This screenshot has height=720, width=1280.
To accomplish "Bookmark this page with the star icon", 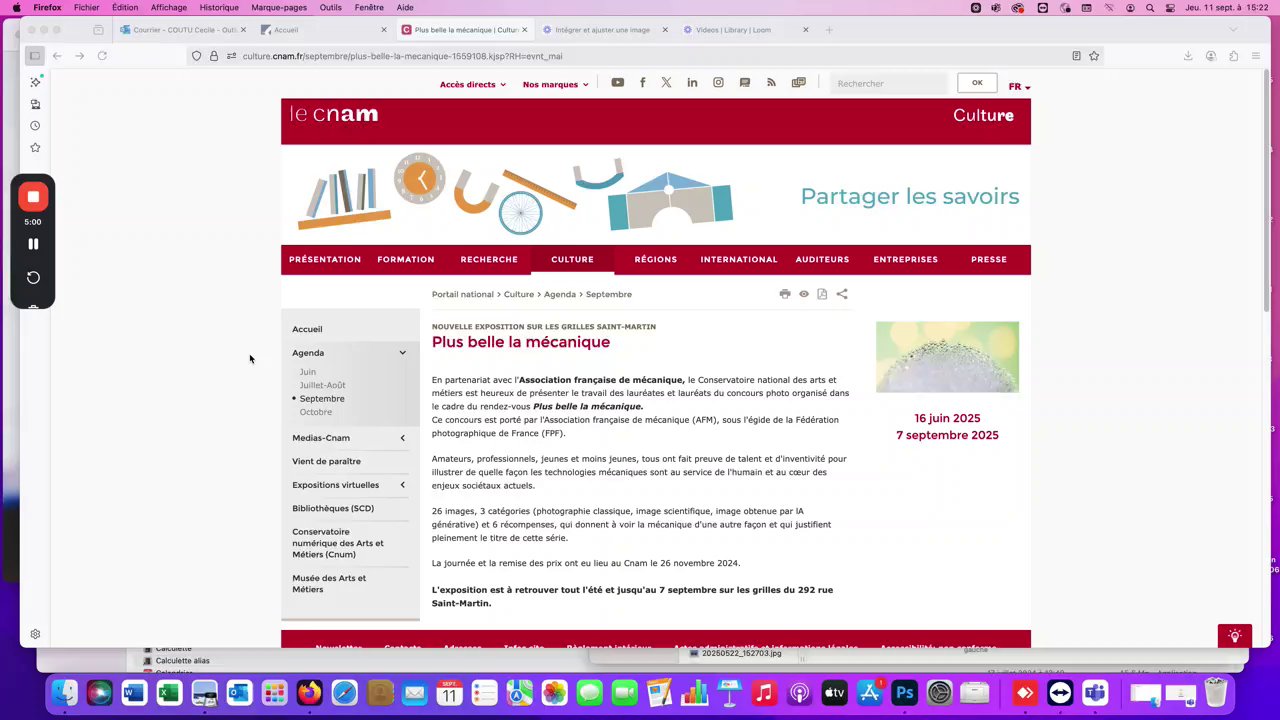I will 1094,56.
